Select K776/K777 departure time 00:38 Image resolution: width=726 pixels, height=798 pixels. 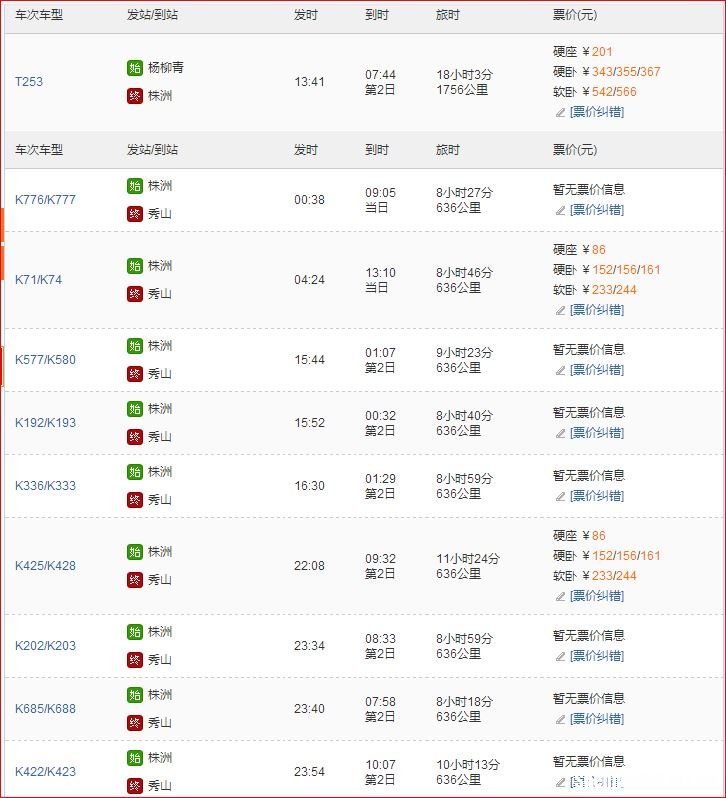click(309, 200)
